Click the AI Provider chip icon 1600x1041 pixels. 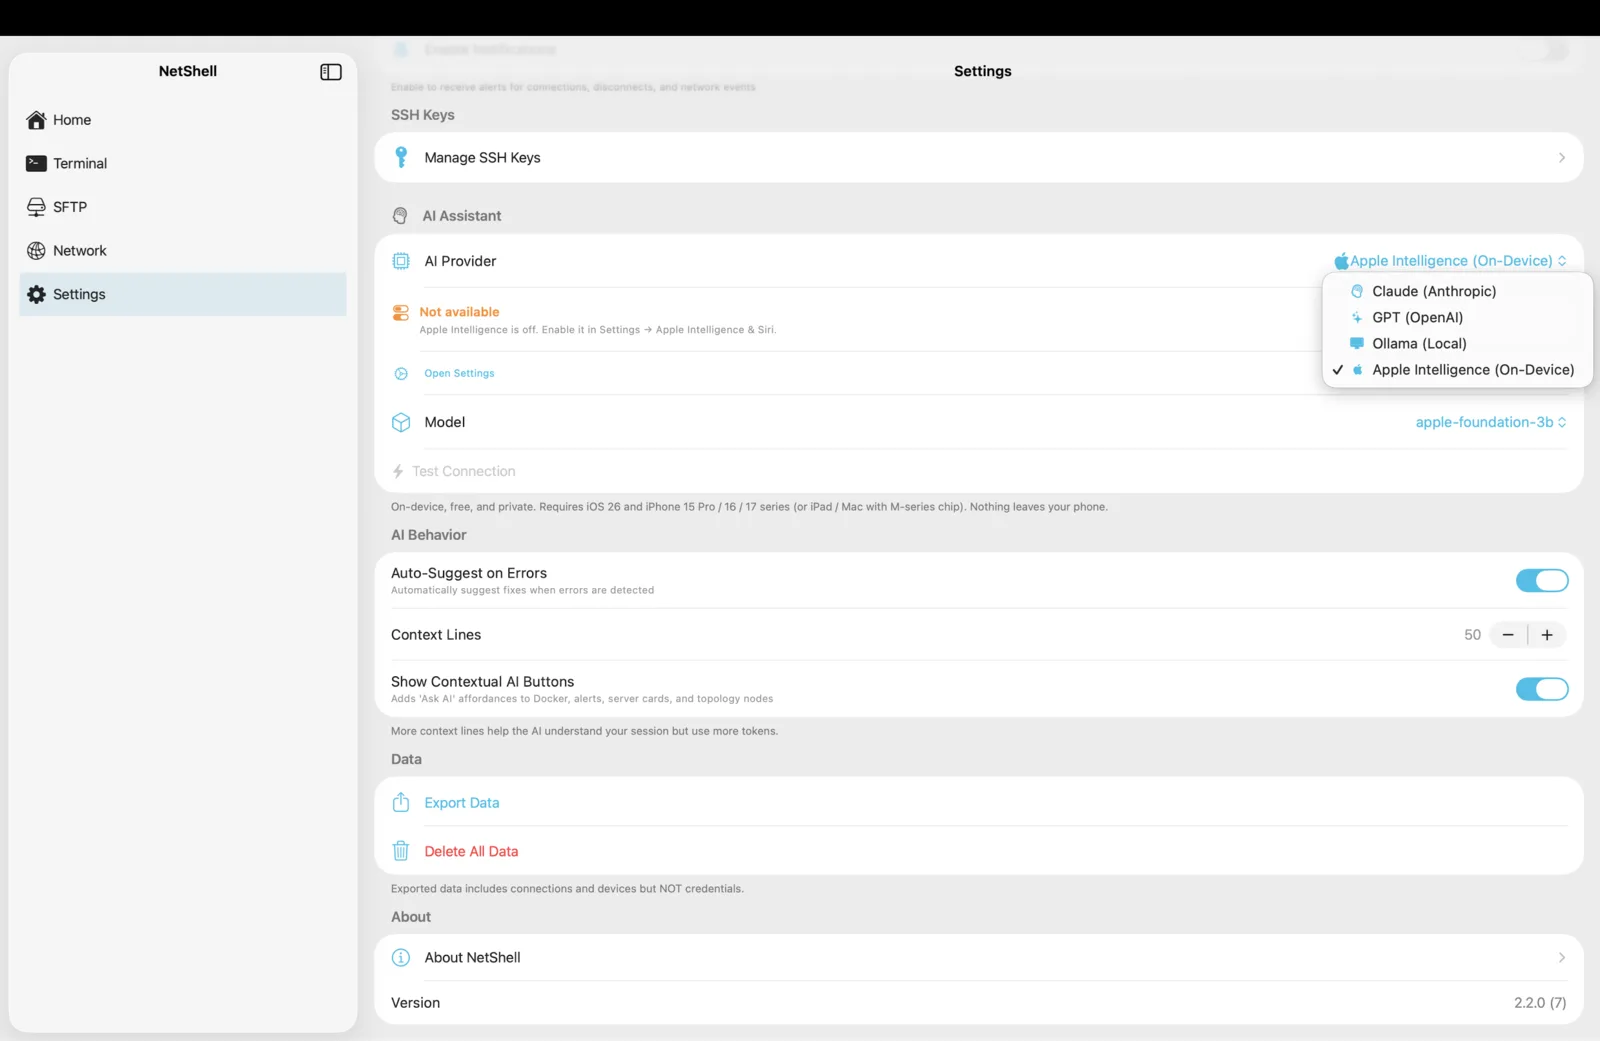point(401,261)
